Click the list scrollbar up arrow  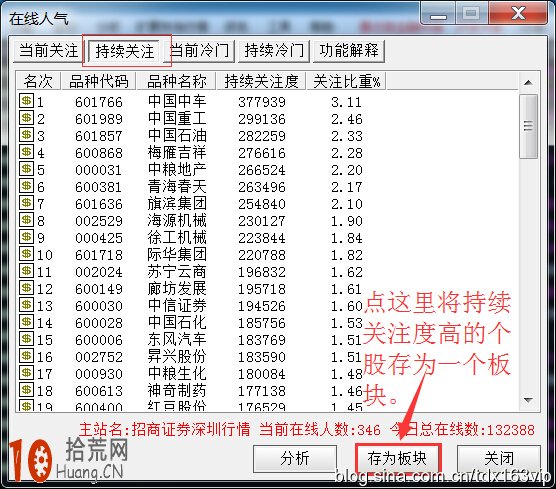point(528,83)
